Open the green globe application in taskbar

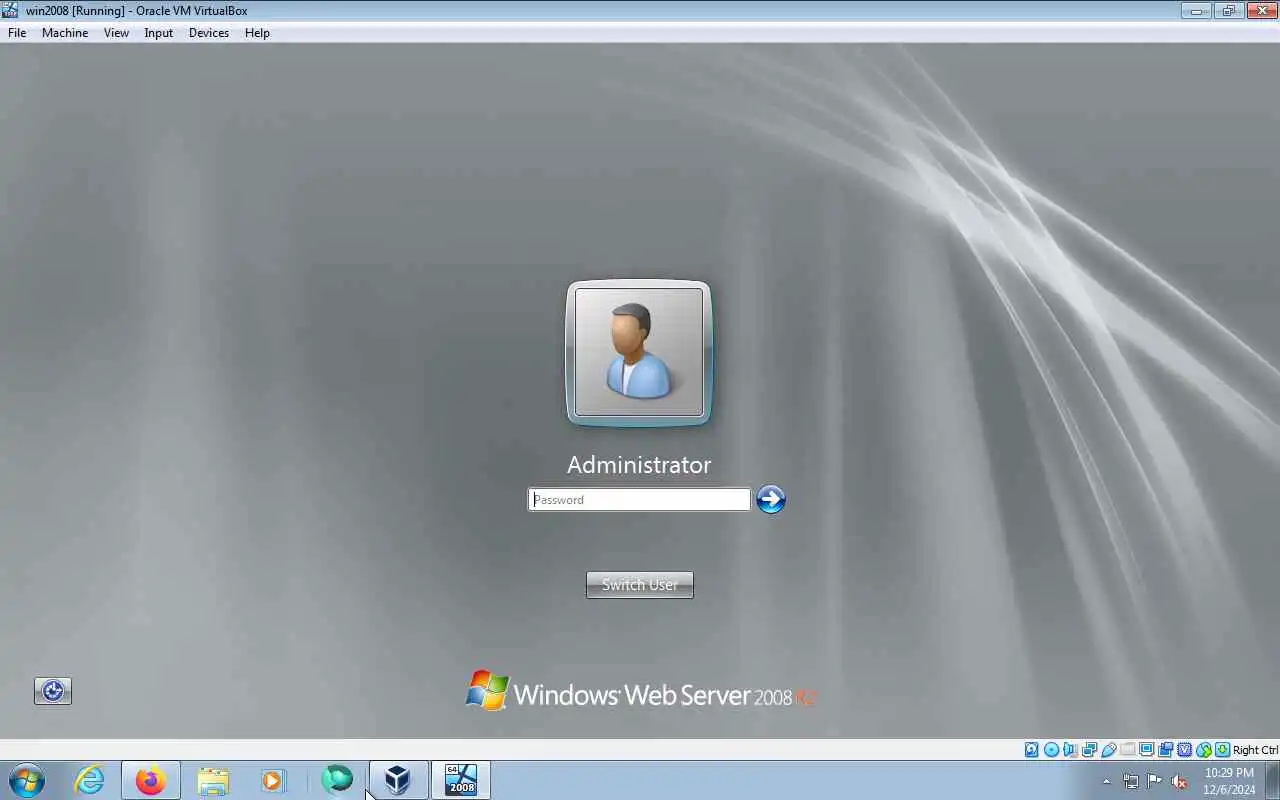click(337, 780)
